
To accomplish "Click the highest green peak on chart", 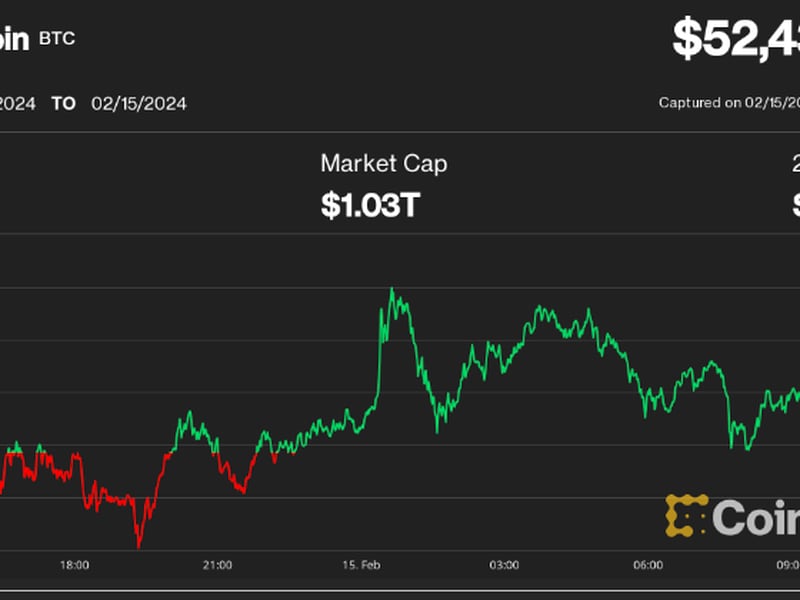I will pos(391,291).
